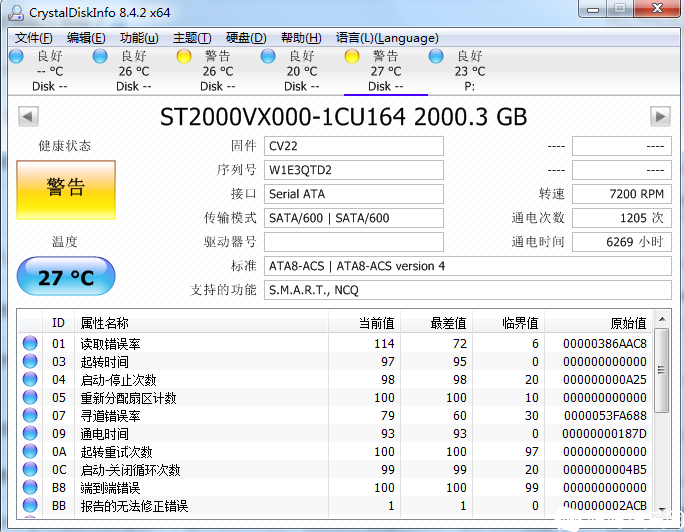
Task: Click status orb for 报告的无法修正错误 row
Action: [30, 505]
